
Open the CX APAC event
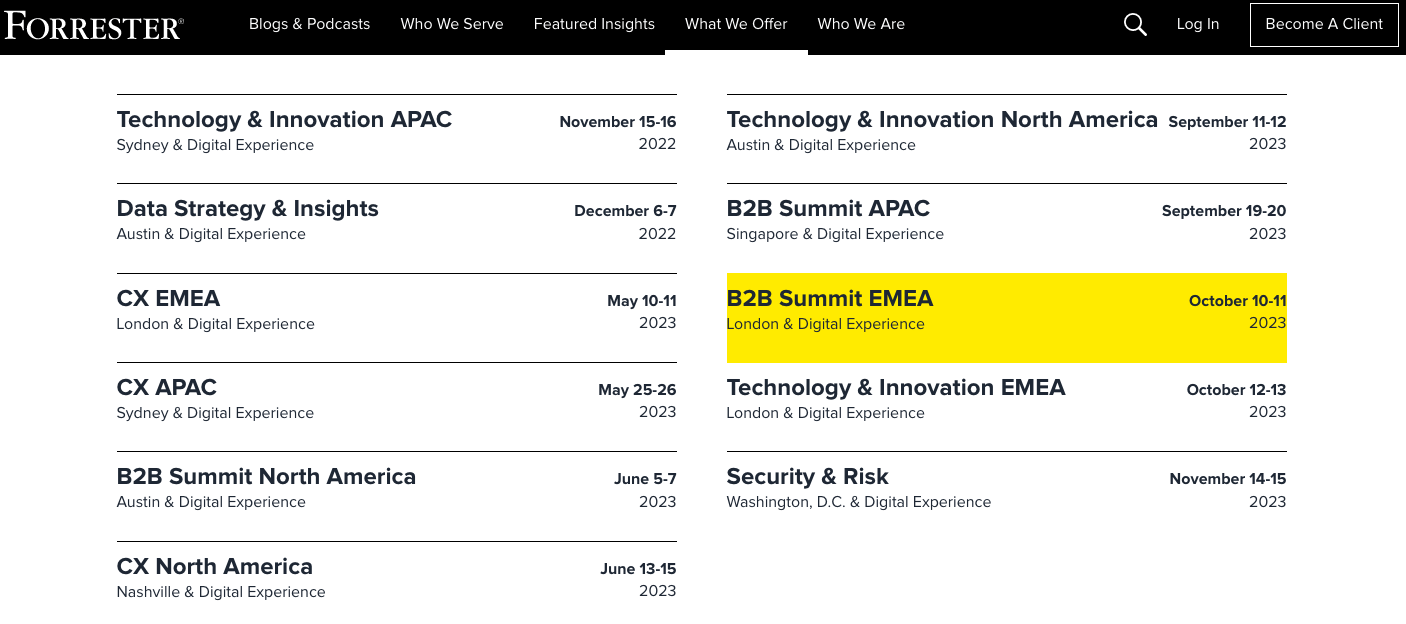[x=396, y=407]
